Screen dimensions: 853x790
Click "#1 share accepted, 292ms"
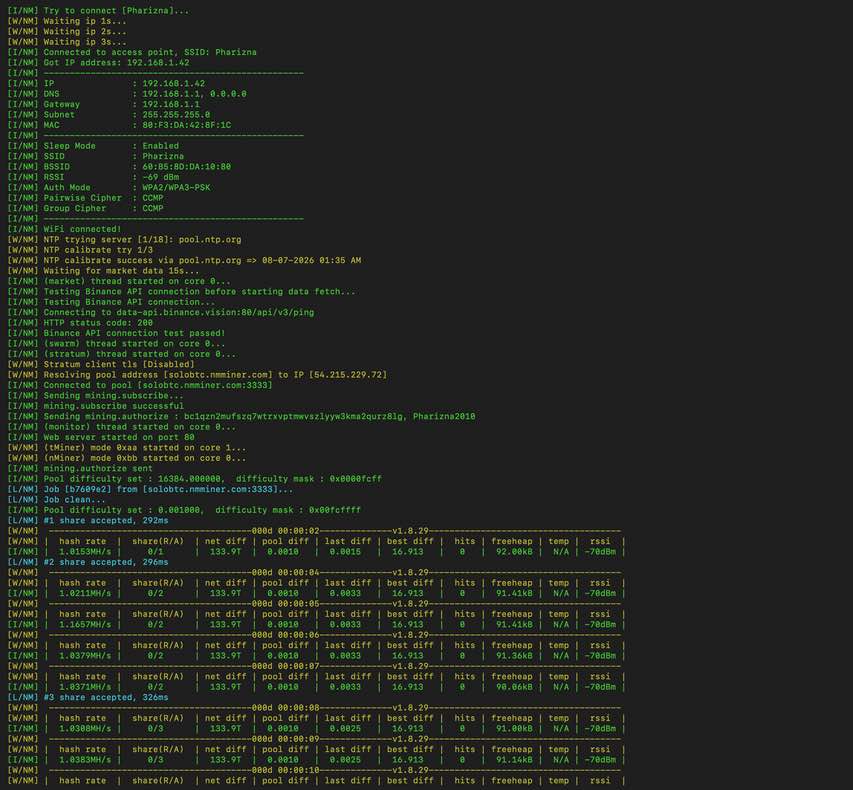[106, 521]
